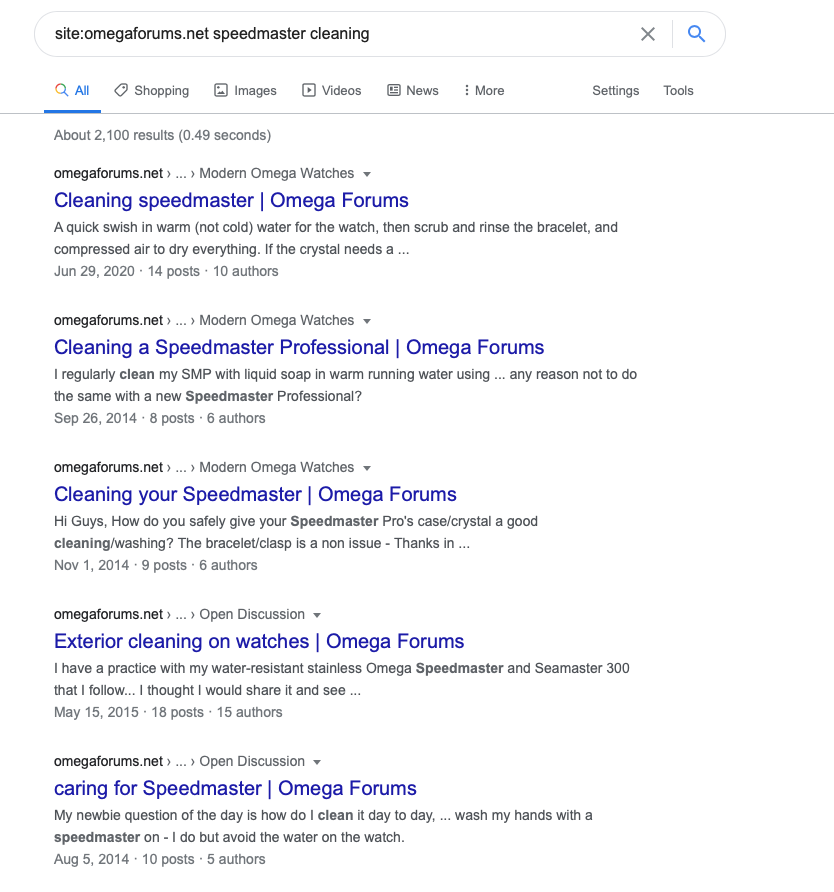This screenshot has height=892, width=834.
Task: Click inside the search input field
Action: pos(300,34)
